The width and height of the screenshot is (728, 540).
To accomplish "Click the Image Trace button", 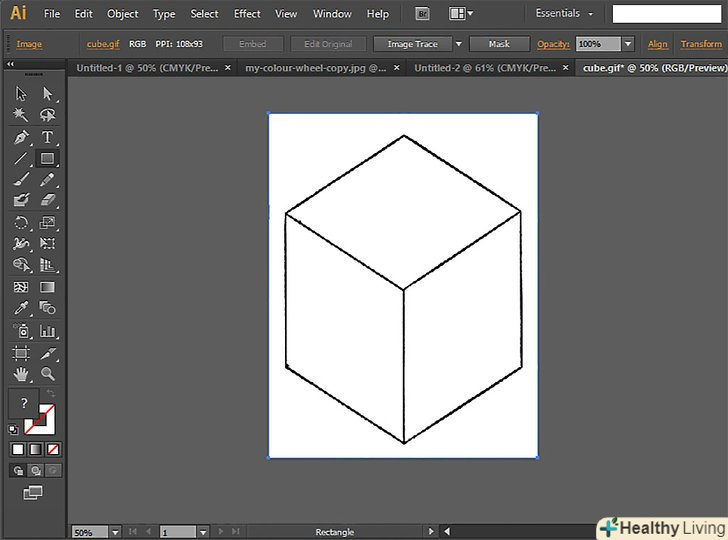I will [413, 44].
